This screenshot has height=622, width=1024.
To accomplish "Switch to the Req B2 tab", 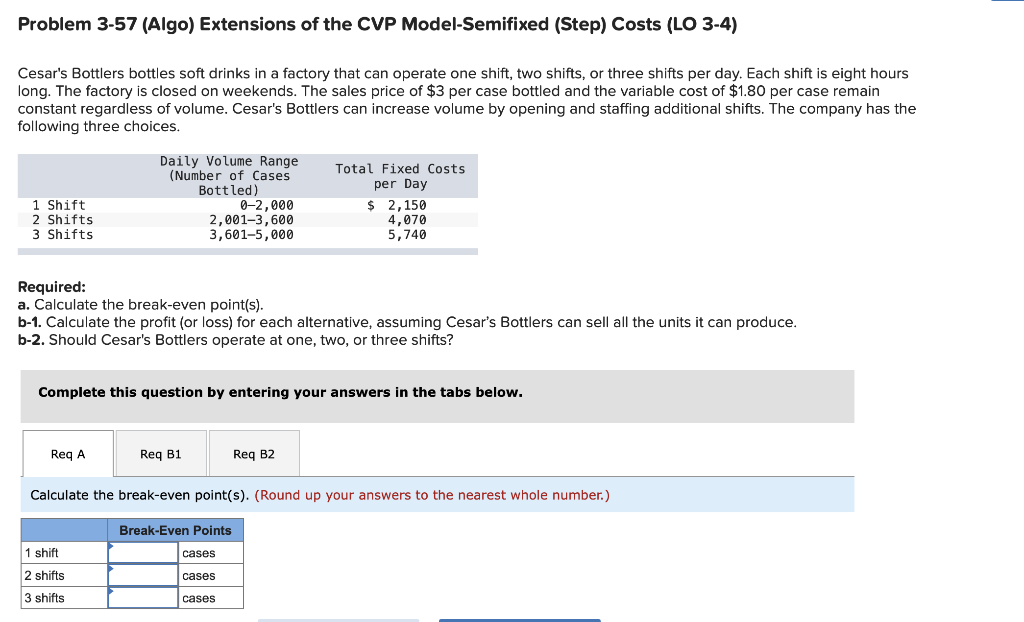I will point(254,453).
